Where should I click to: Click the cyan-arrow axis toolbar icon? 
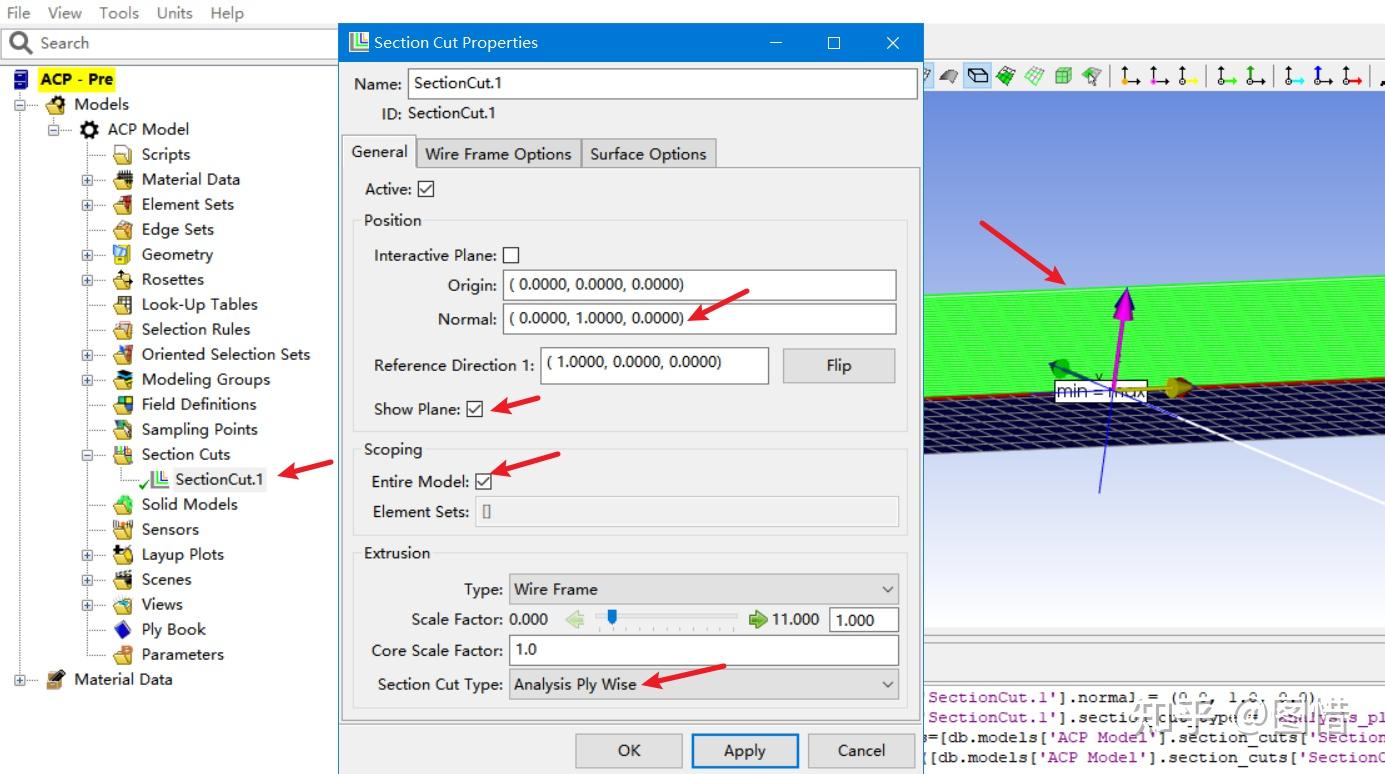click(x=1294, y=75)
